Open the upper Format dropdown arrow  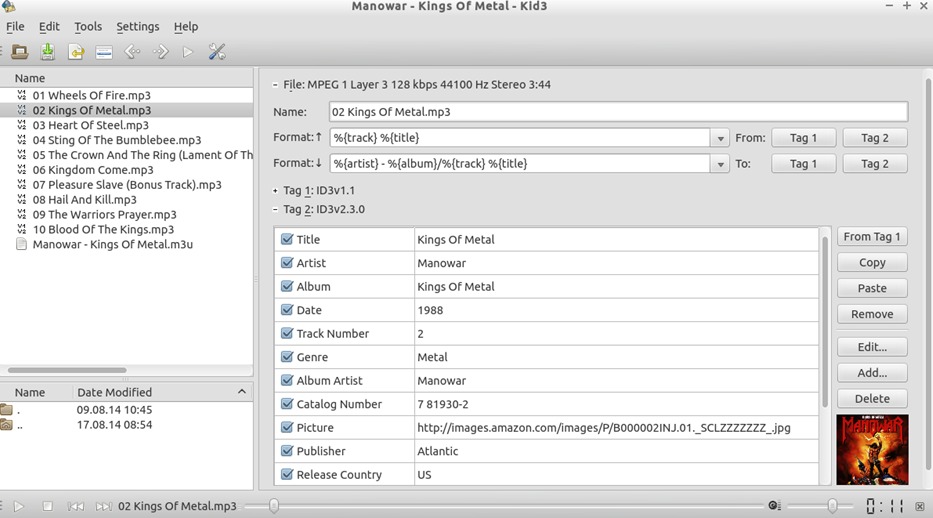720,138
